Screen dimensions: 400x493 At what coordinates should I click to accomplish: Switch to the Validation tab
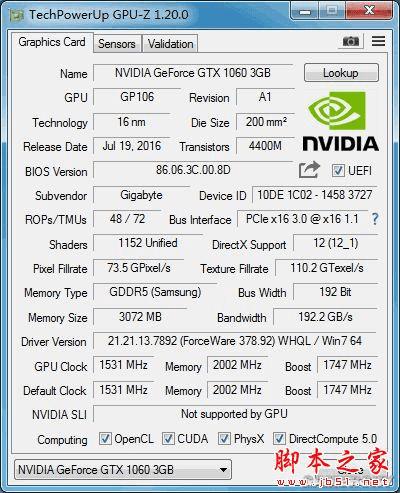click(170, 44)
